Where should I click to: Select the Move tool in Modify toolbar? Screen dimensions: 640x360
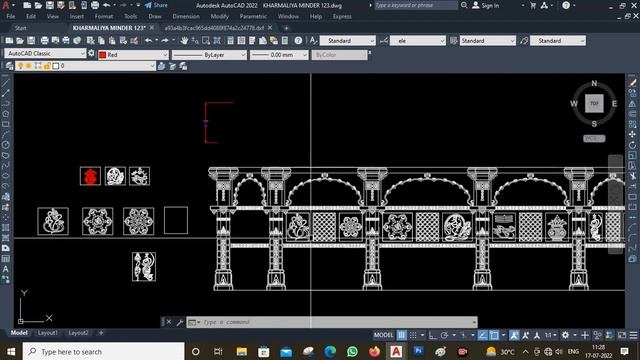pos(633,134)
